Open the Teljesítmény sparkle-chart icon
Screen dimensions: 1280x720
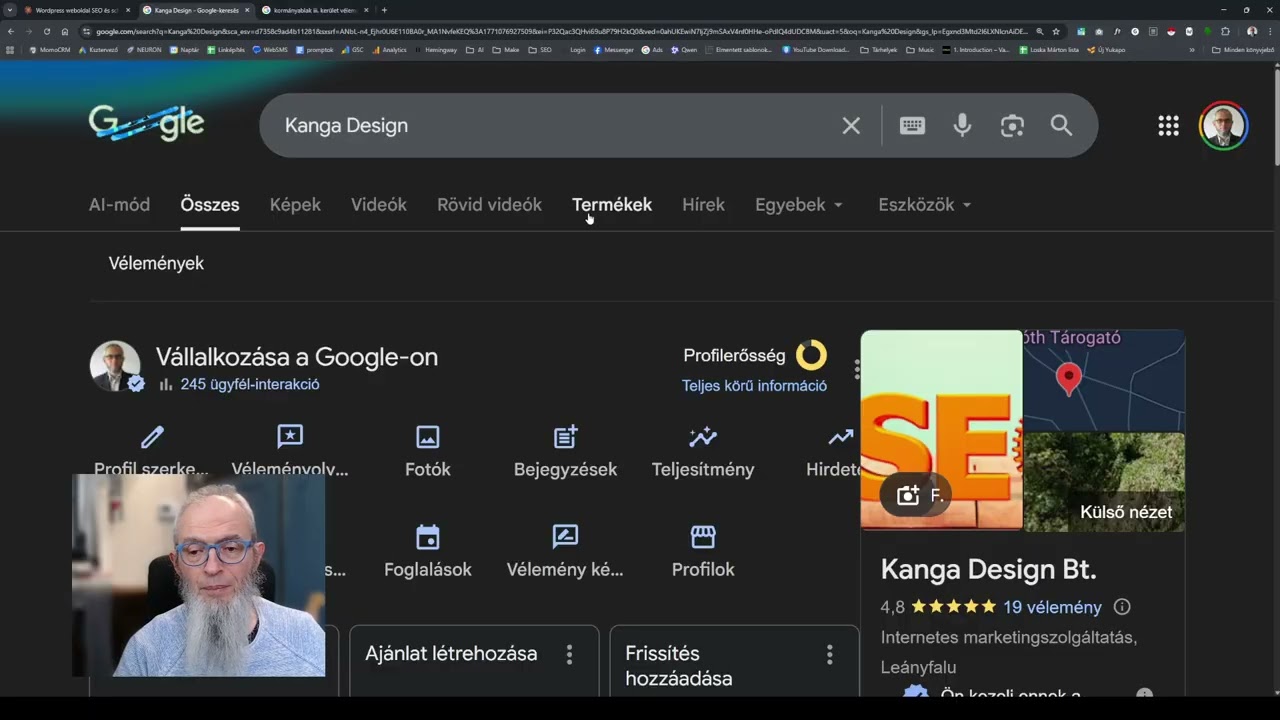coord(703,437)
